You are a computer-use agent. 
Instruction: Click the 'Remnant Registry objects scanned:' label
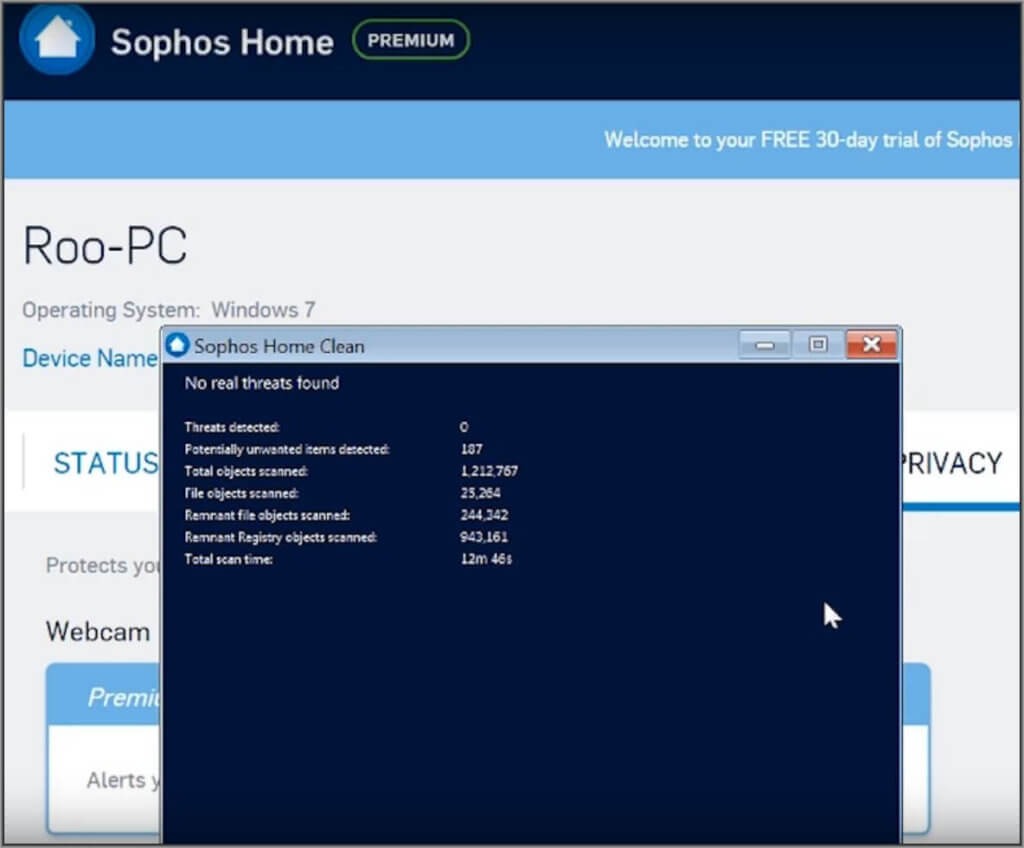(281, 537)
